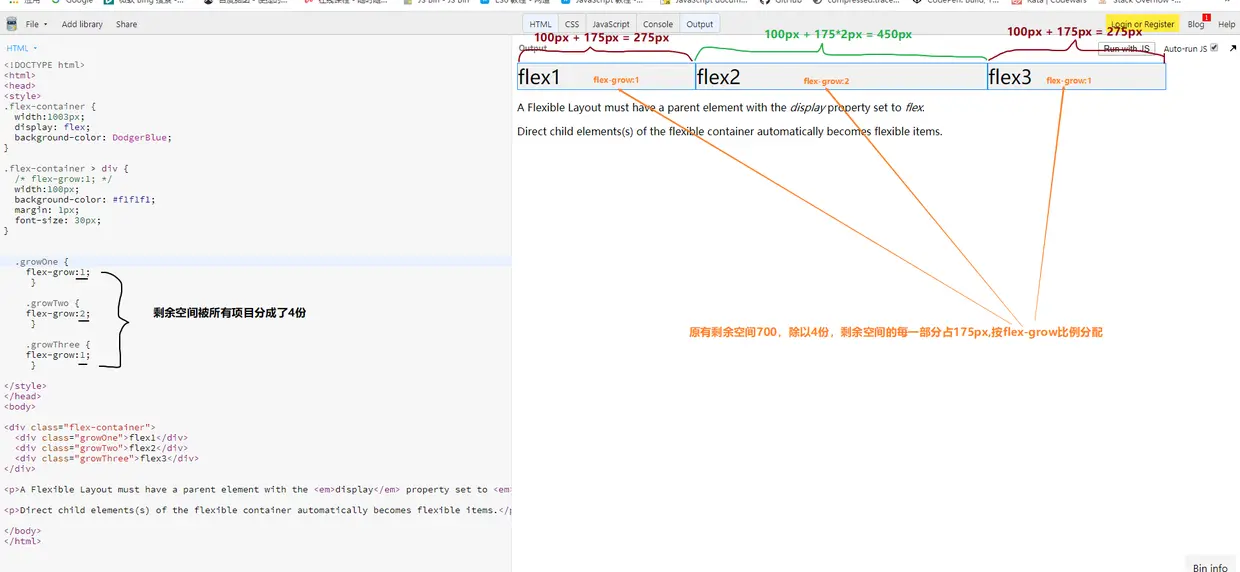Click the 'background-color: #f1f1f1;' code line
The height and width of the screenshot is (572, 1240).
click(85, 199)
